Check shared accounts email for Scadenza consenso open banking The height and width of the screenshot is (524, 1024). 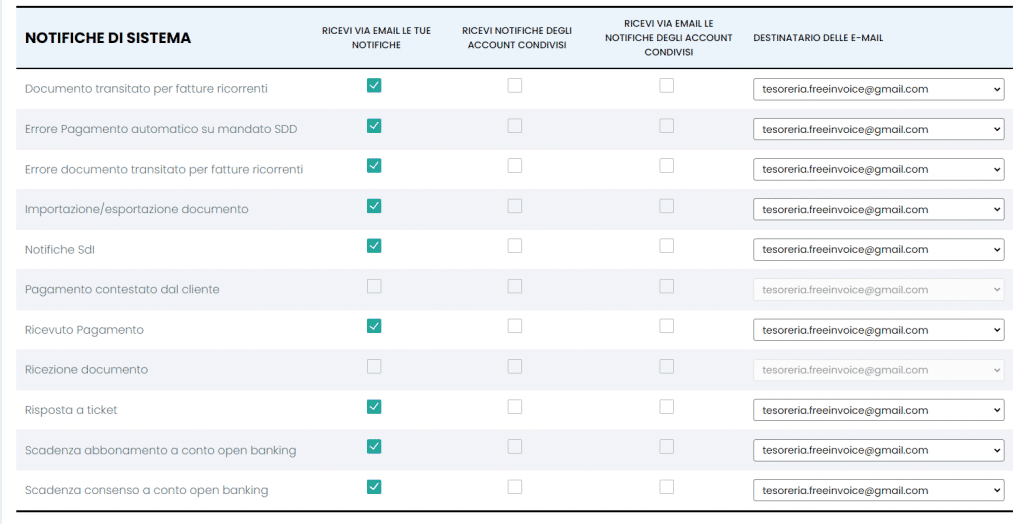pos(667,487)
